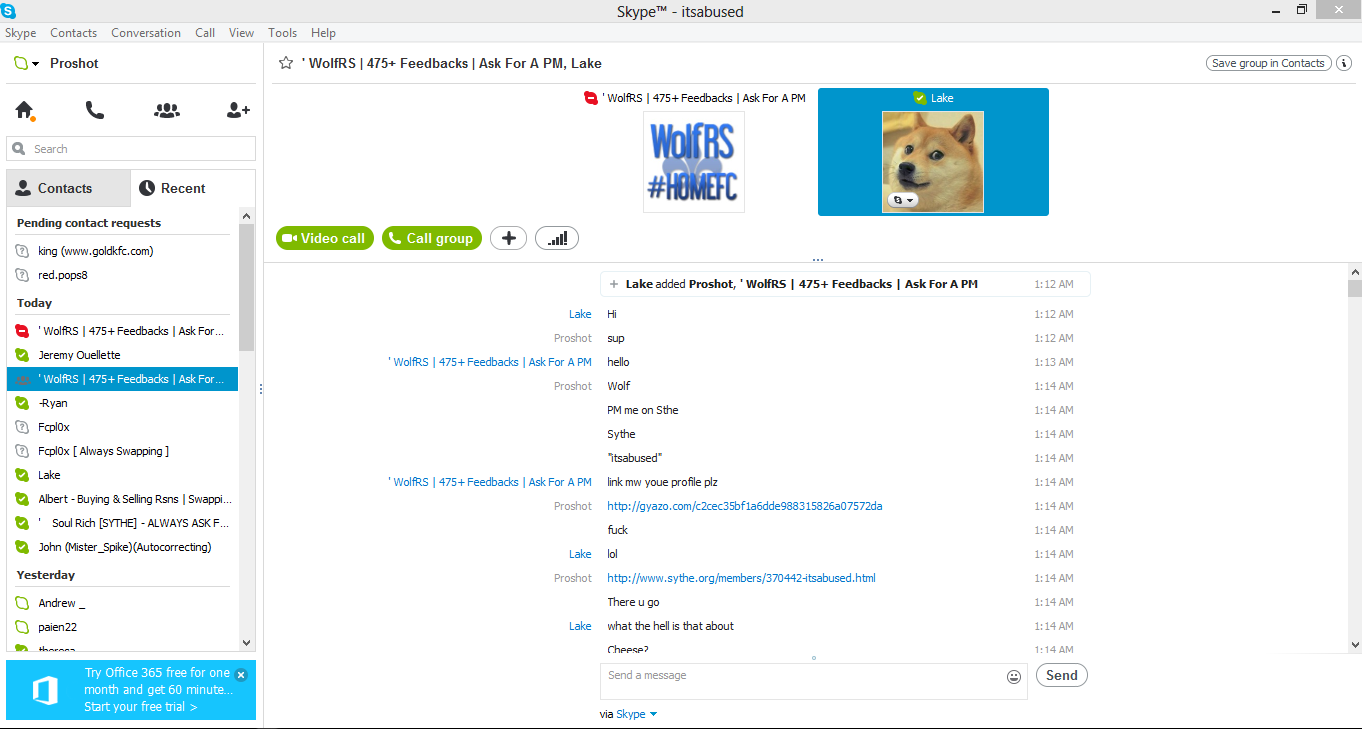This screenshot has width=1362, height=729.
Task: Click the chat scroll down arrow
Action: pos(1355,645)
